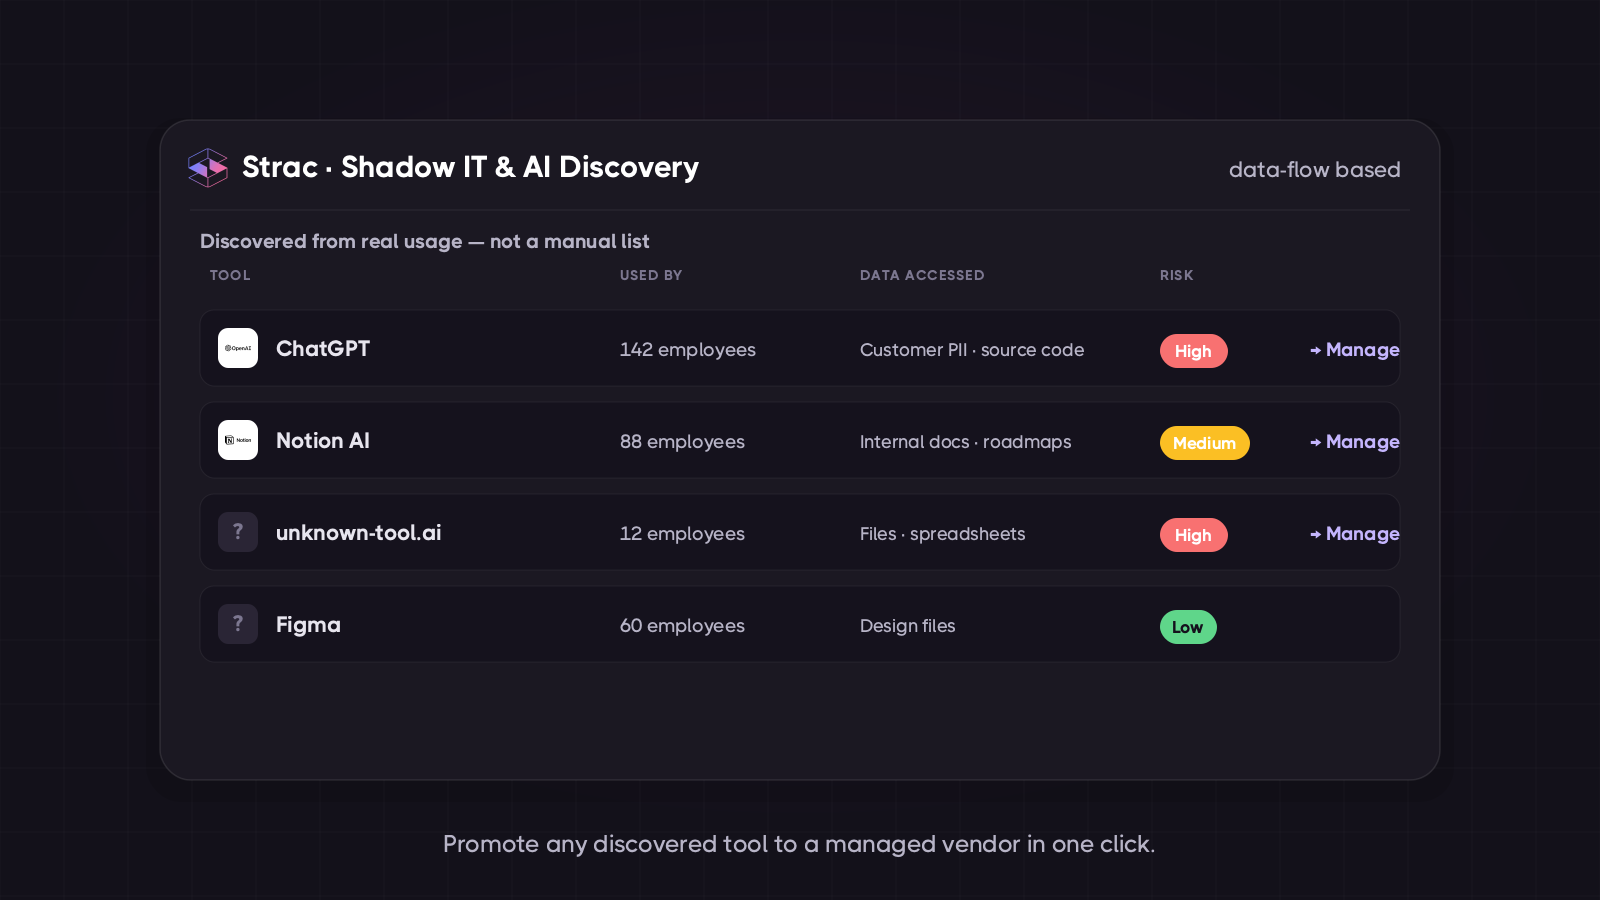Click the TOOL column header

[230, 275]
